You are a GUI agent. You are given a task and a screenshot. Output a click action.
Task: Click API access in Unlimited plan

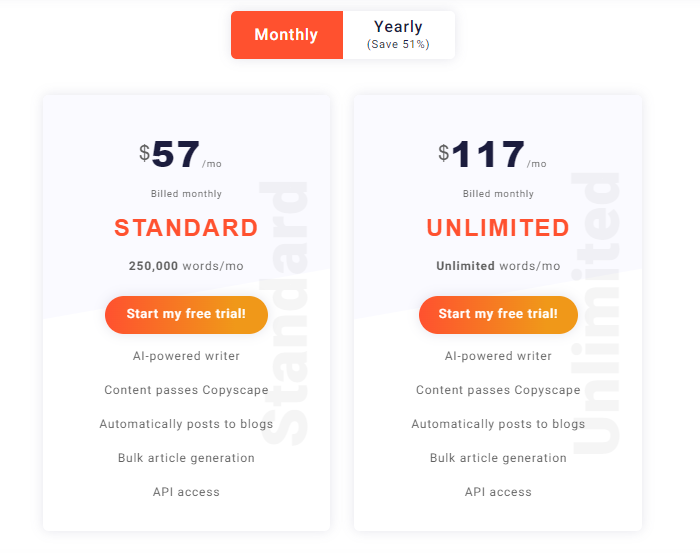click(x=498, y=492)
